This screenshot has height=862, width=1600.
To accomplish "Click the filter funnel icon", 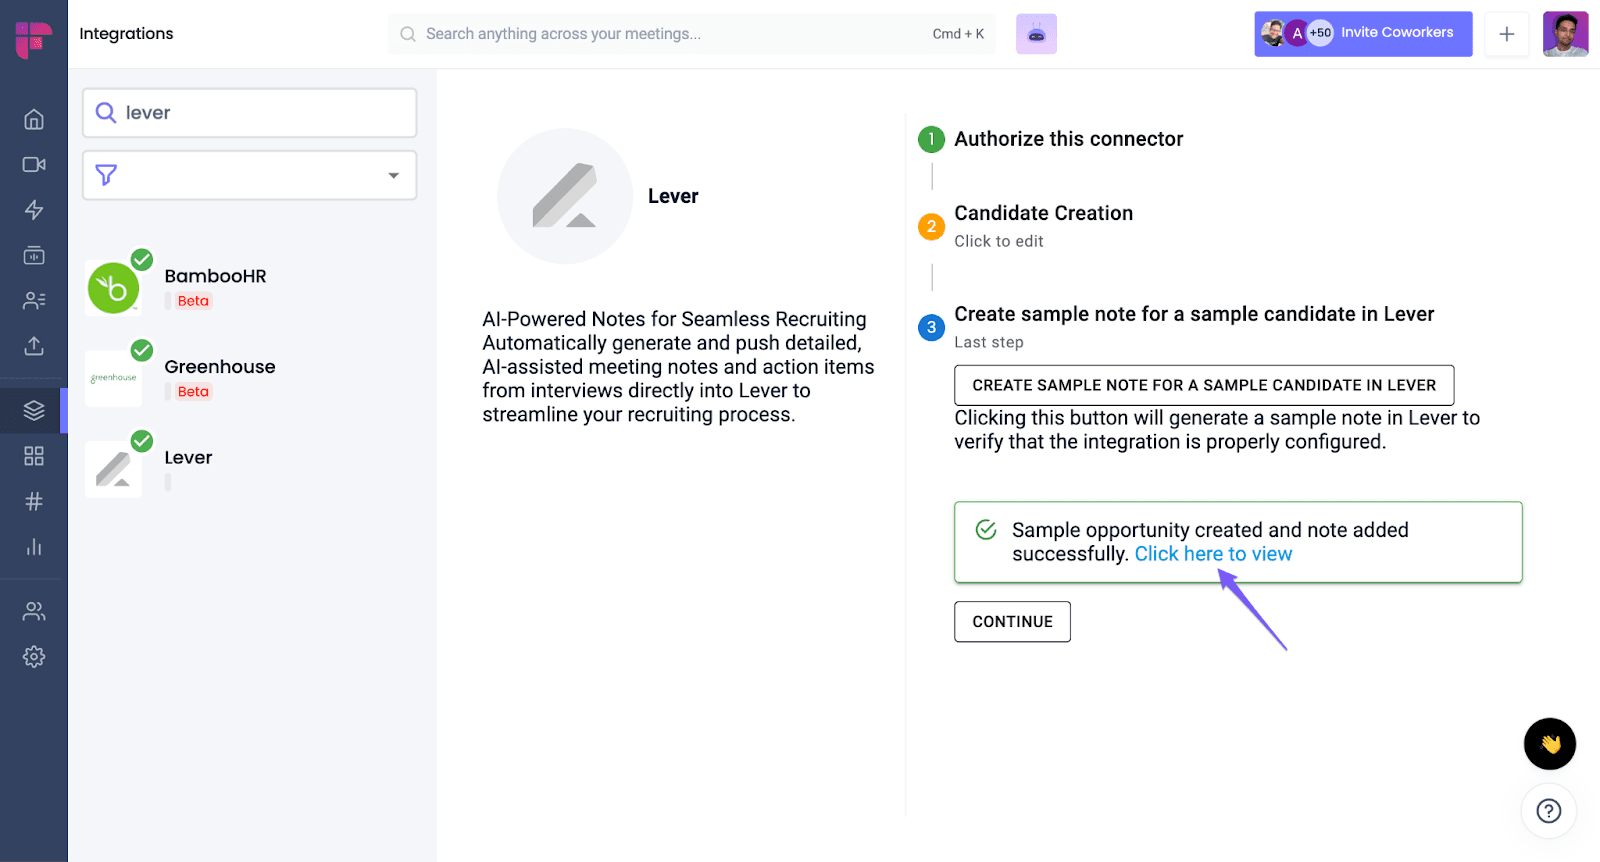I will tap(106, 176).
